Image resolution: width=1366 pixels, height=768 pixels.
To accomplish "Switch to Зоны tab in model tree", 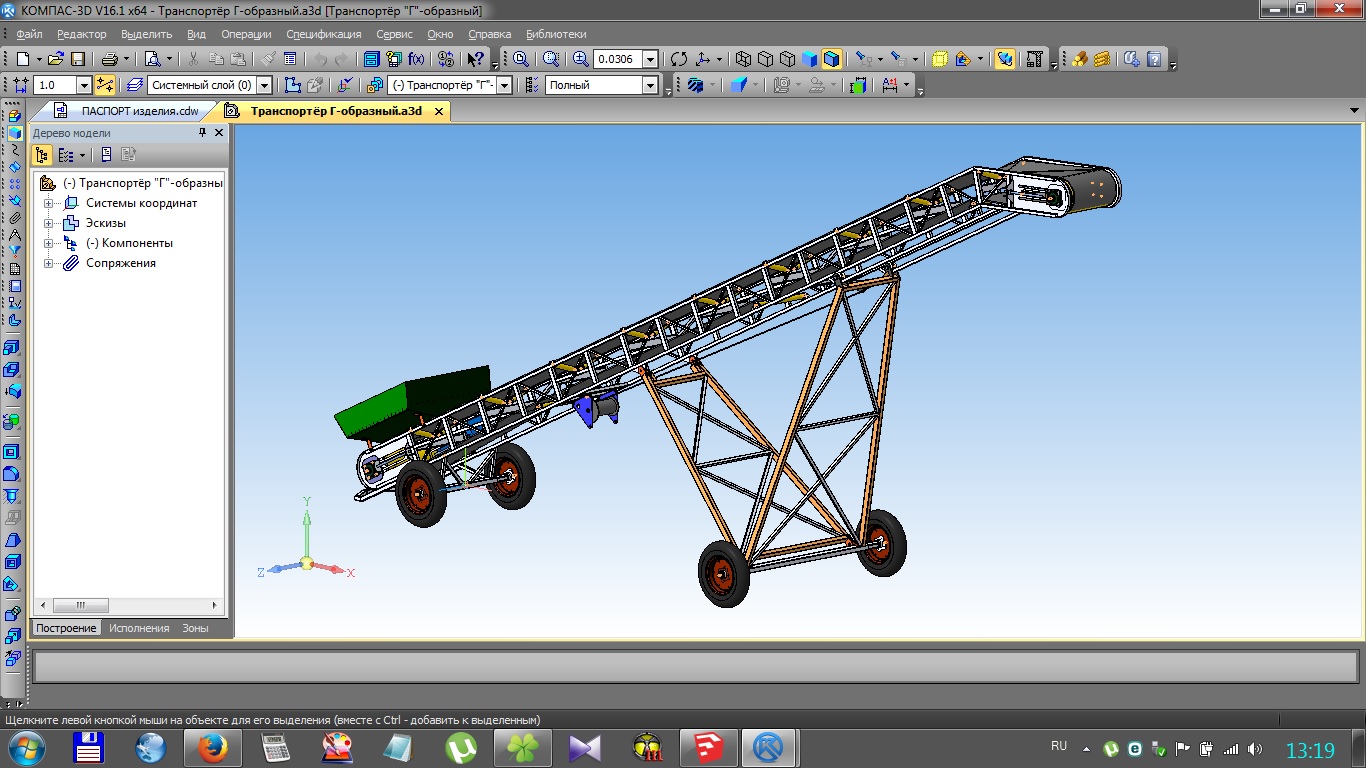I will [x=195, y=628].
